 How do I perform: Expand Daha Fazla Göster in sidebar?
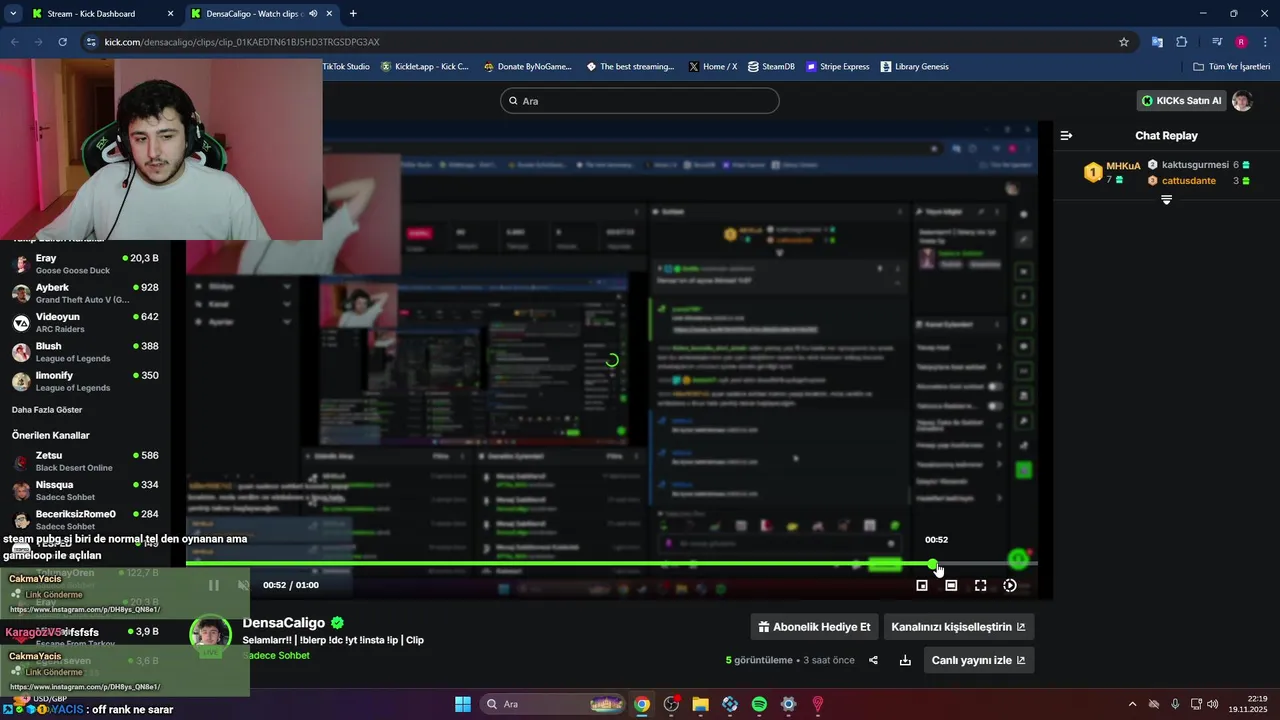coord(47,410)
